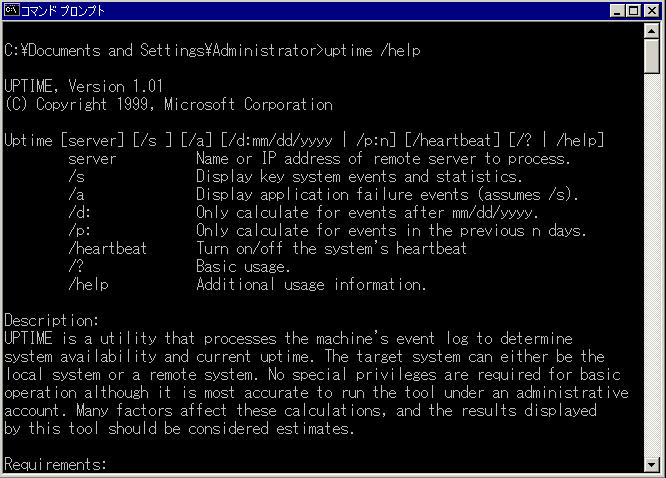
Task: Click the コマンド プロンプト title bar text
Action: coord(62,11)
